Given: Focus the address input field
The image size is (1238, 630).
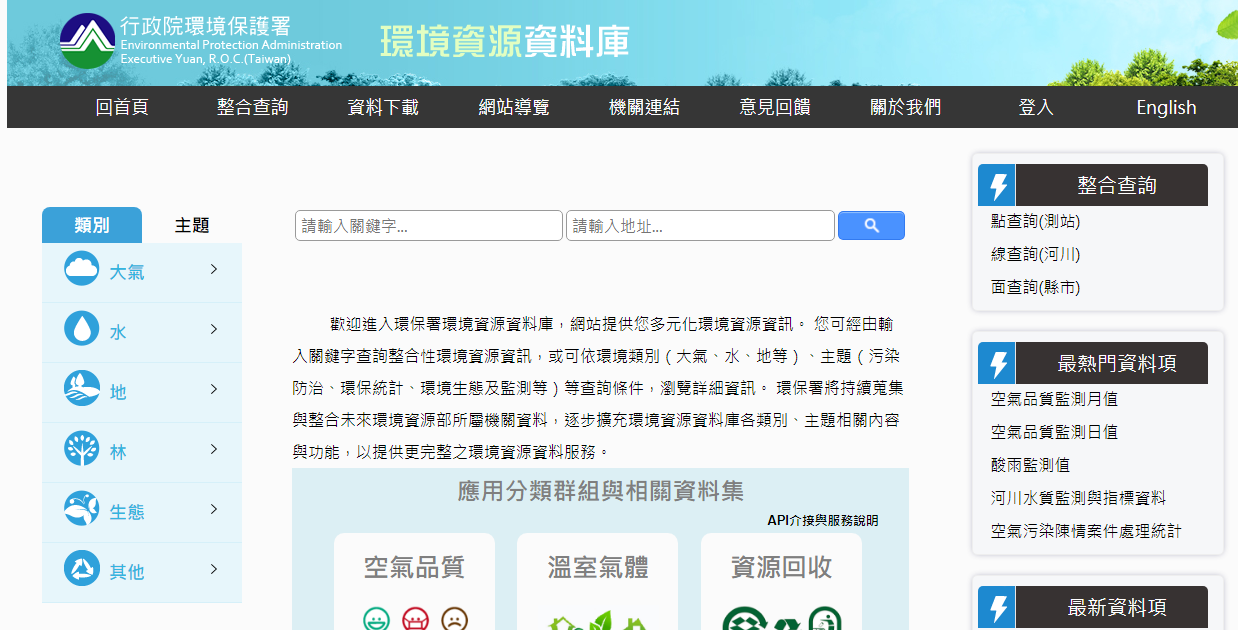Looking at the screenshot, I should [x=700, y=226].
